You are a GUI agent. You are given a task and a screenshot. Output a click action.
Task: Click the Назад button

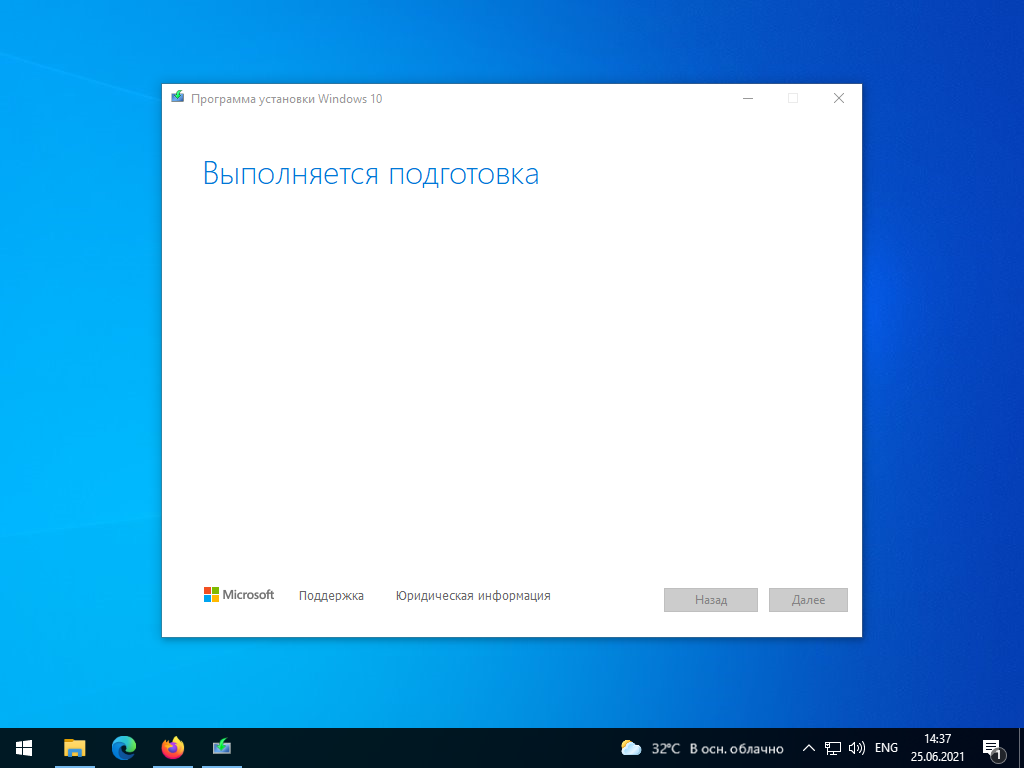[711, 600]
